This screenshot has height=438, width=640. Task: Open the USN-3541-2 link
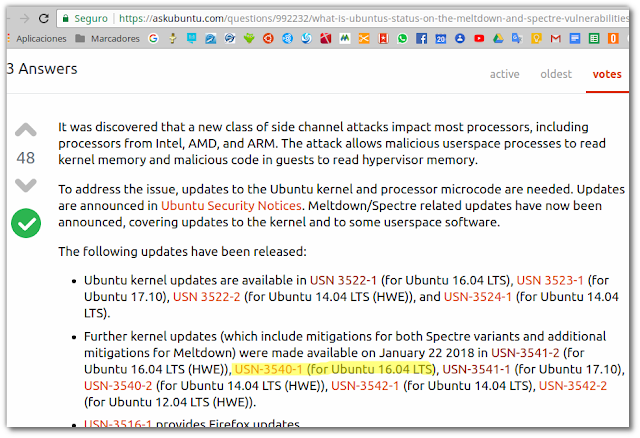coord(525,353)
